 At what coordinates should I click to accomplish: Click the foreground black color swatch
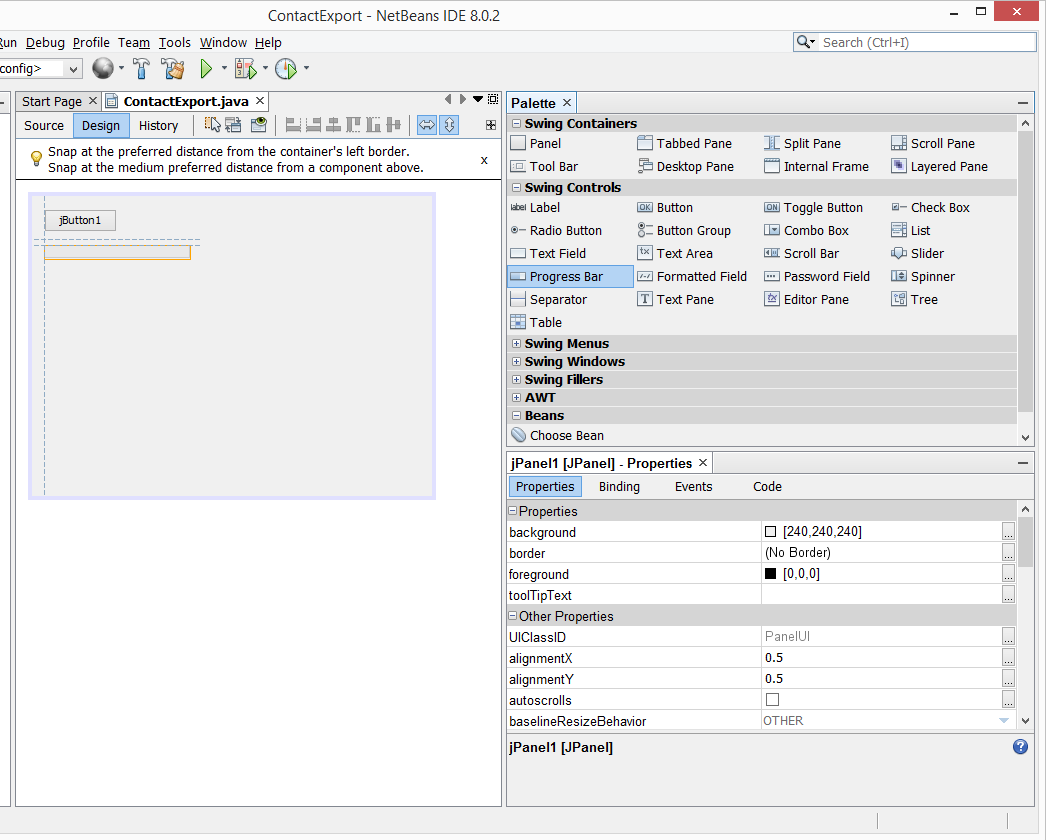(x=770, y=574)
